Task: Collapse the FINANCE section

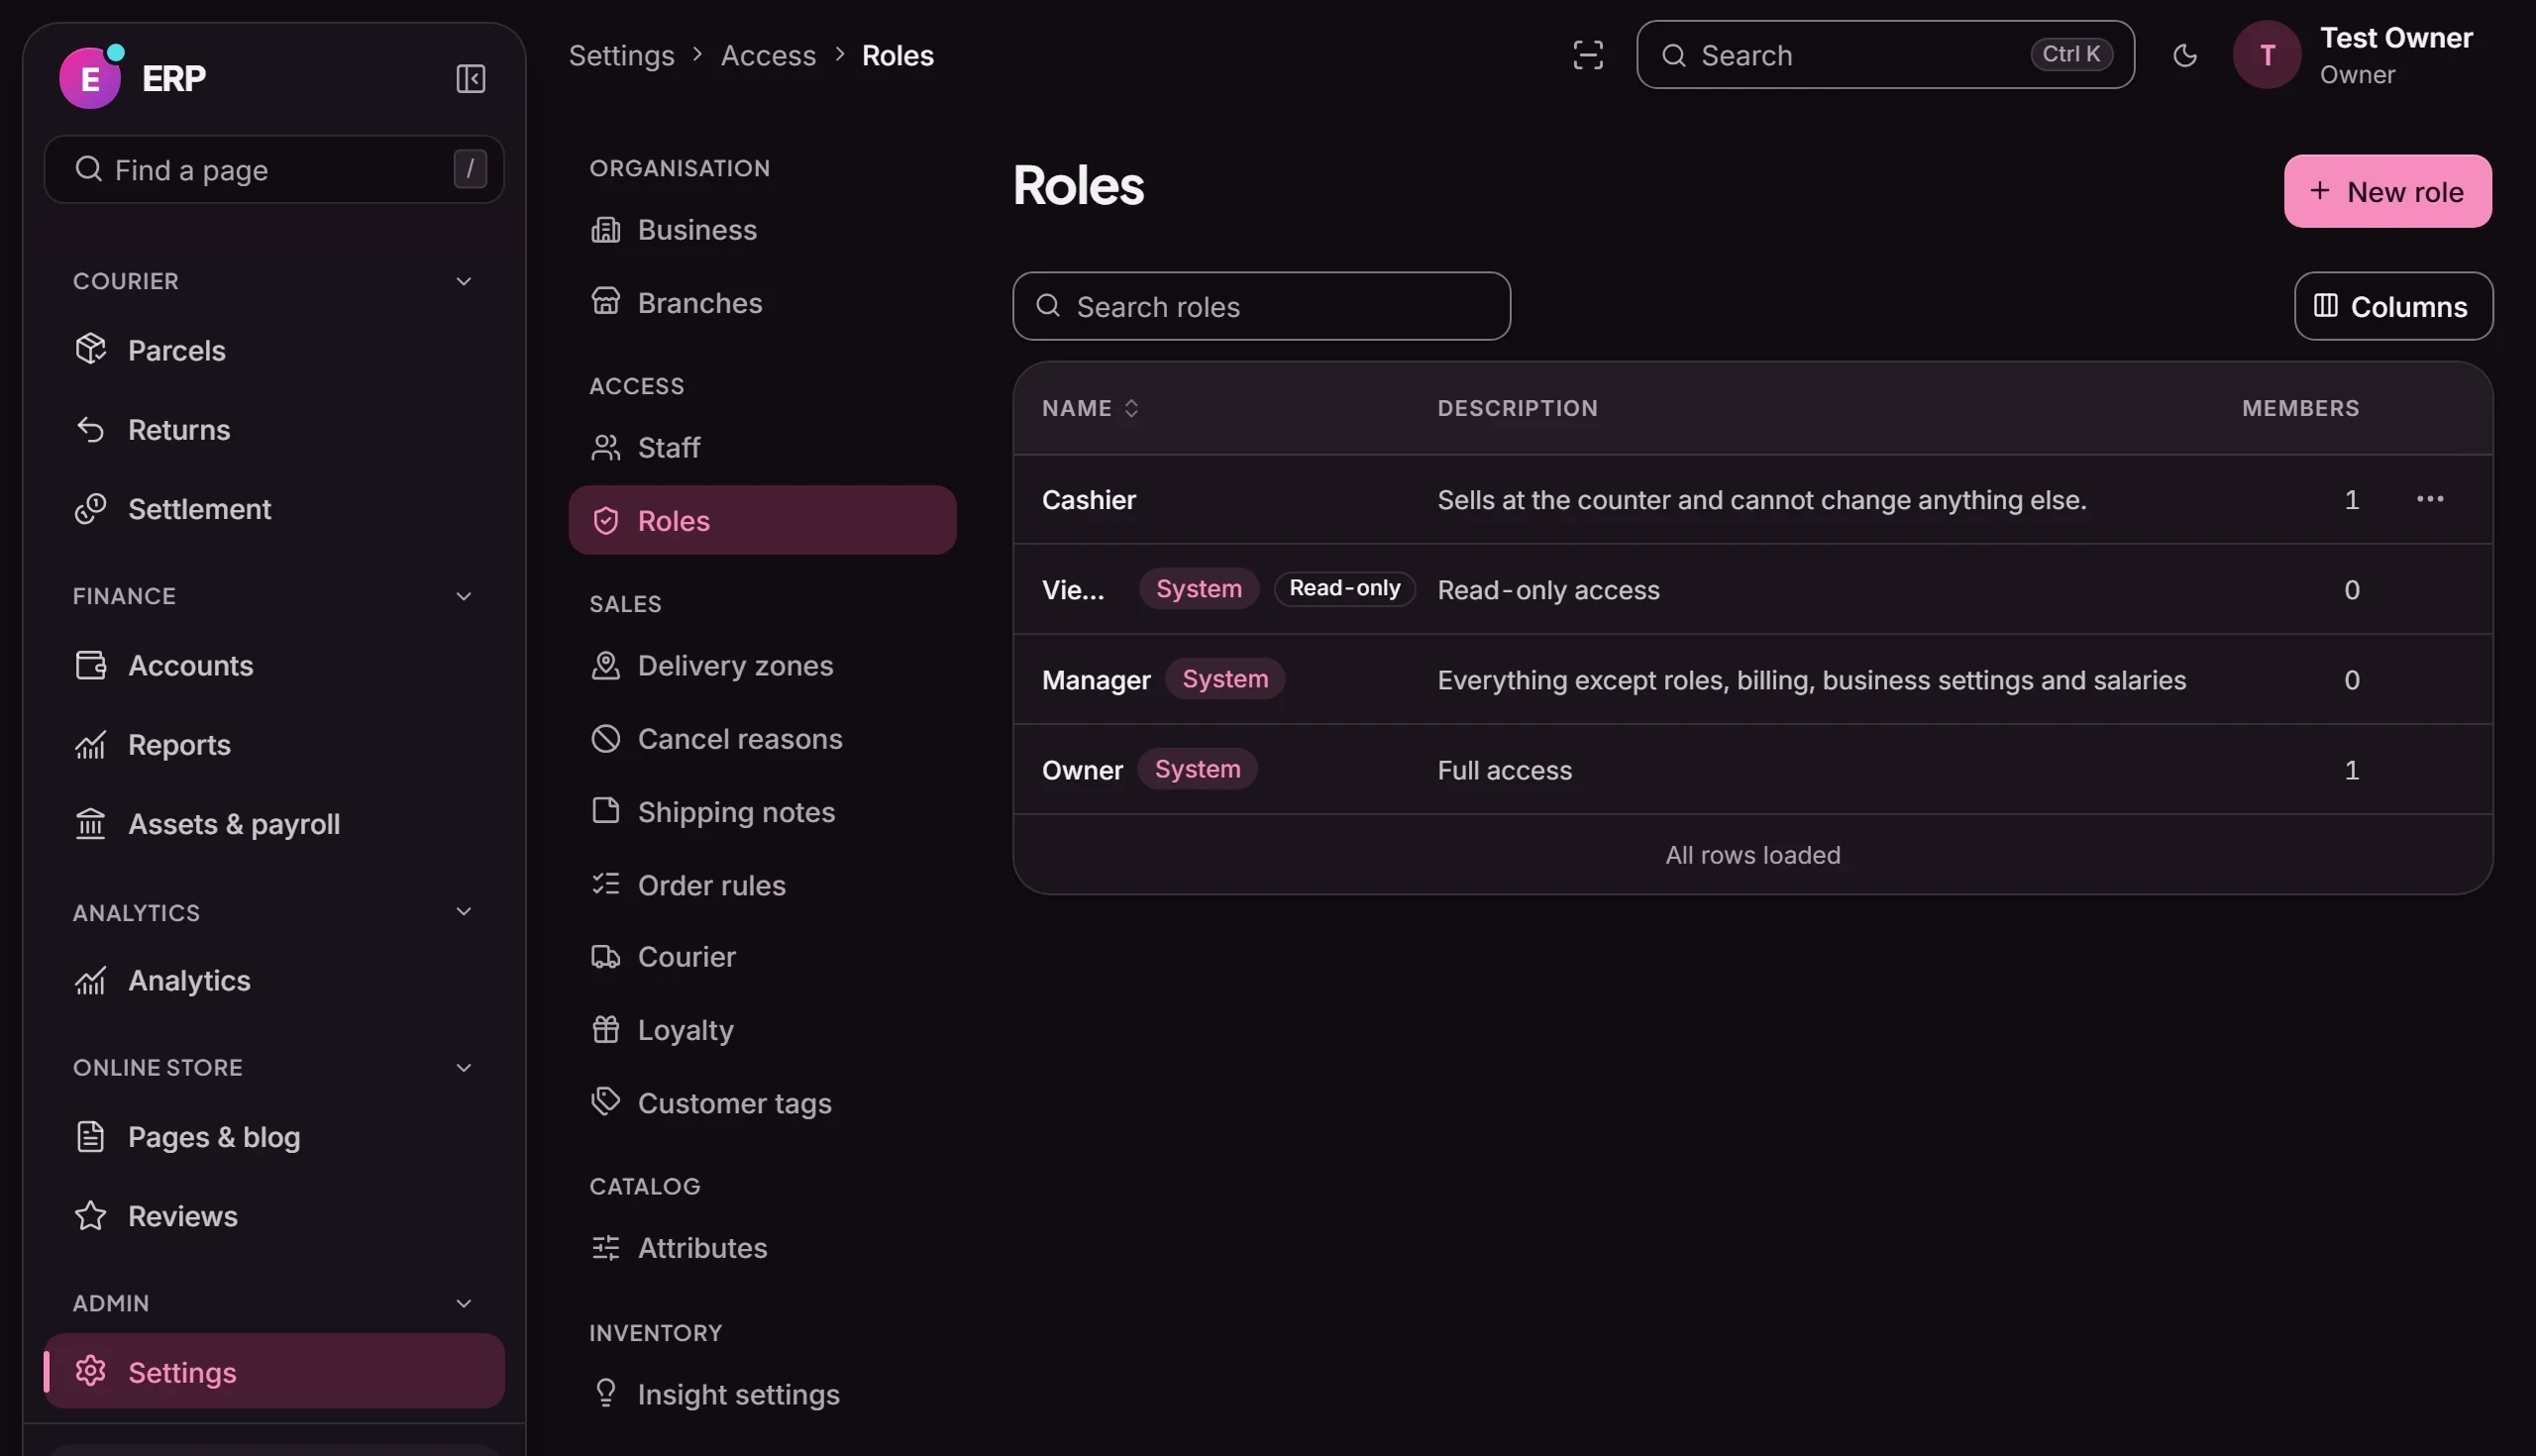Action: click(x=463, y=596)
